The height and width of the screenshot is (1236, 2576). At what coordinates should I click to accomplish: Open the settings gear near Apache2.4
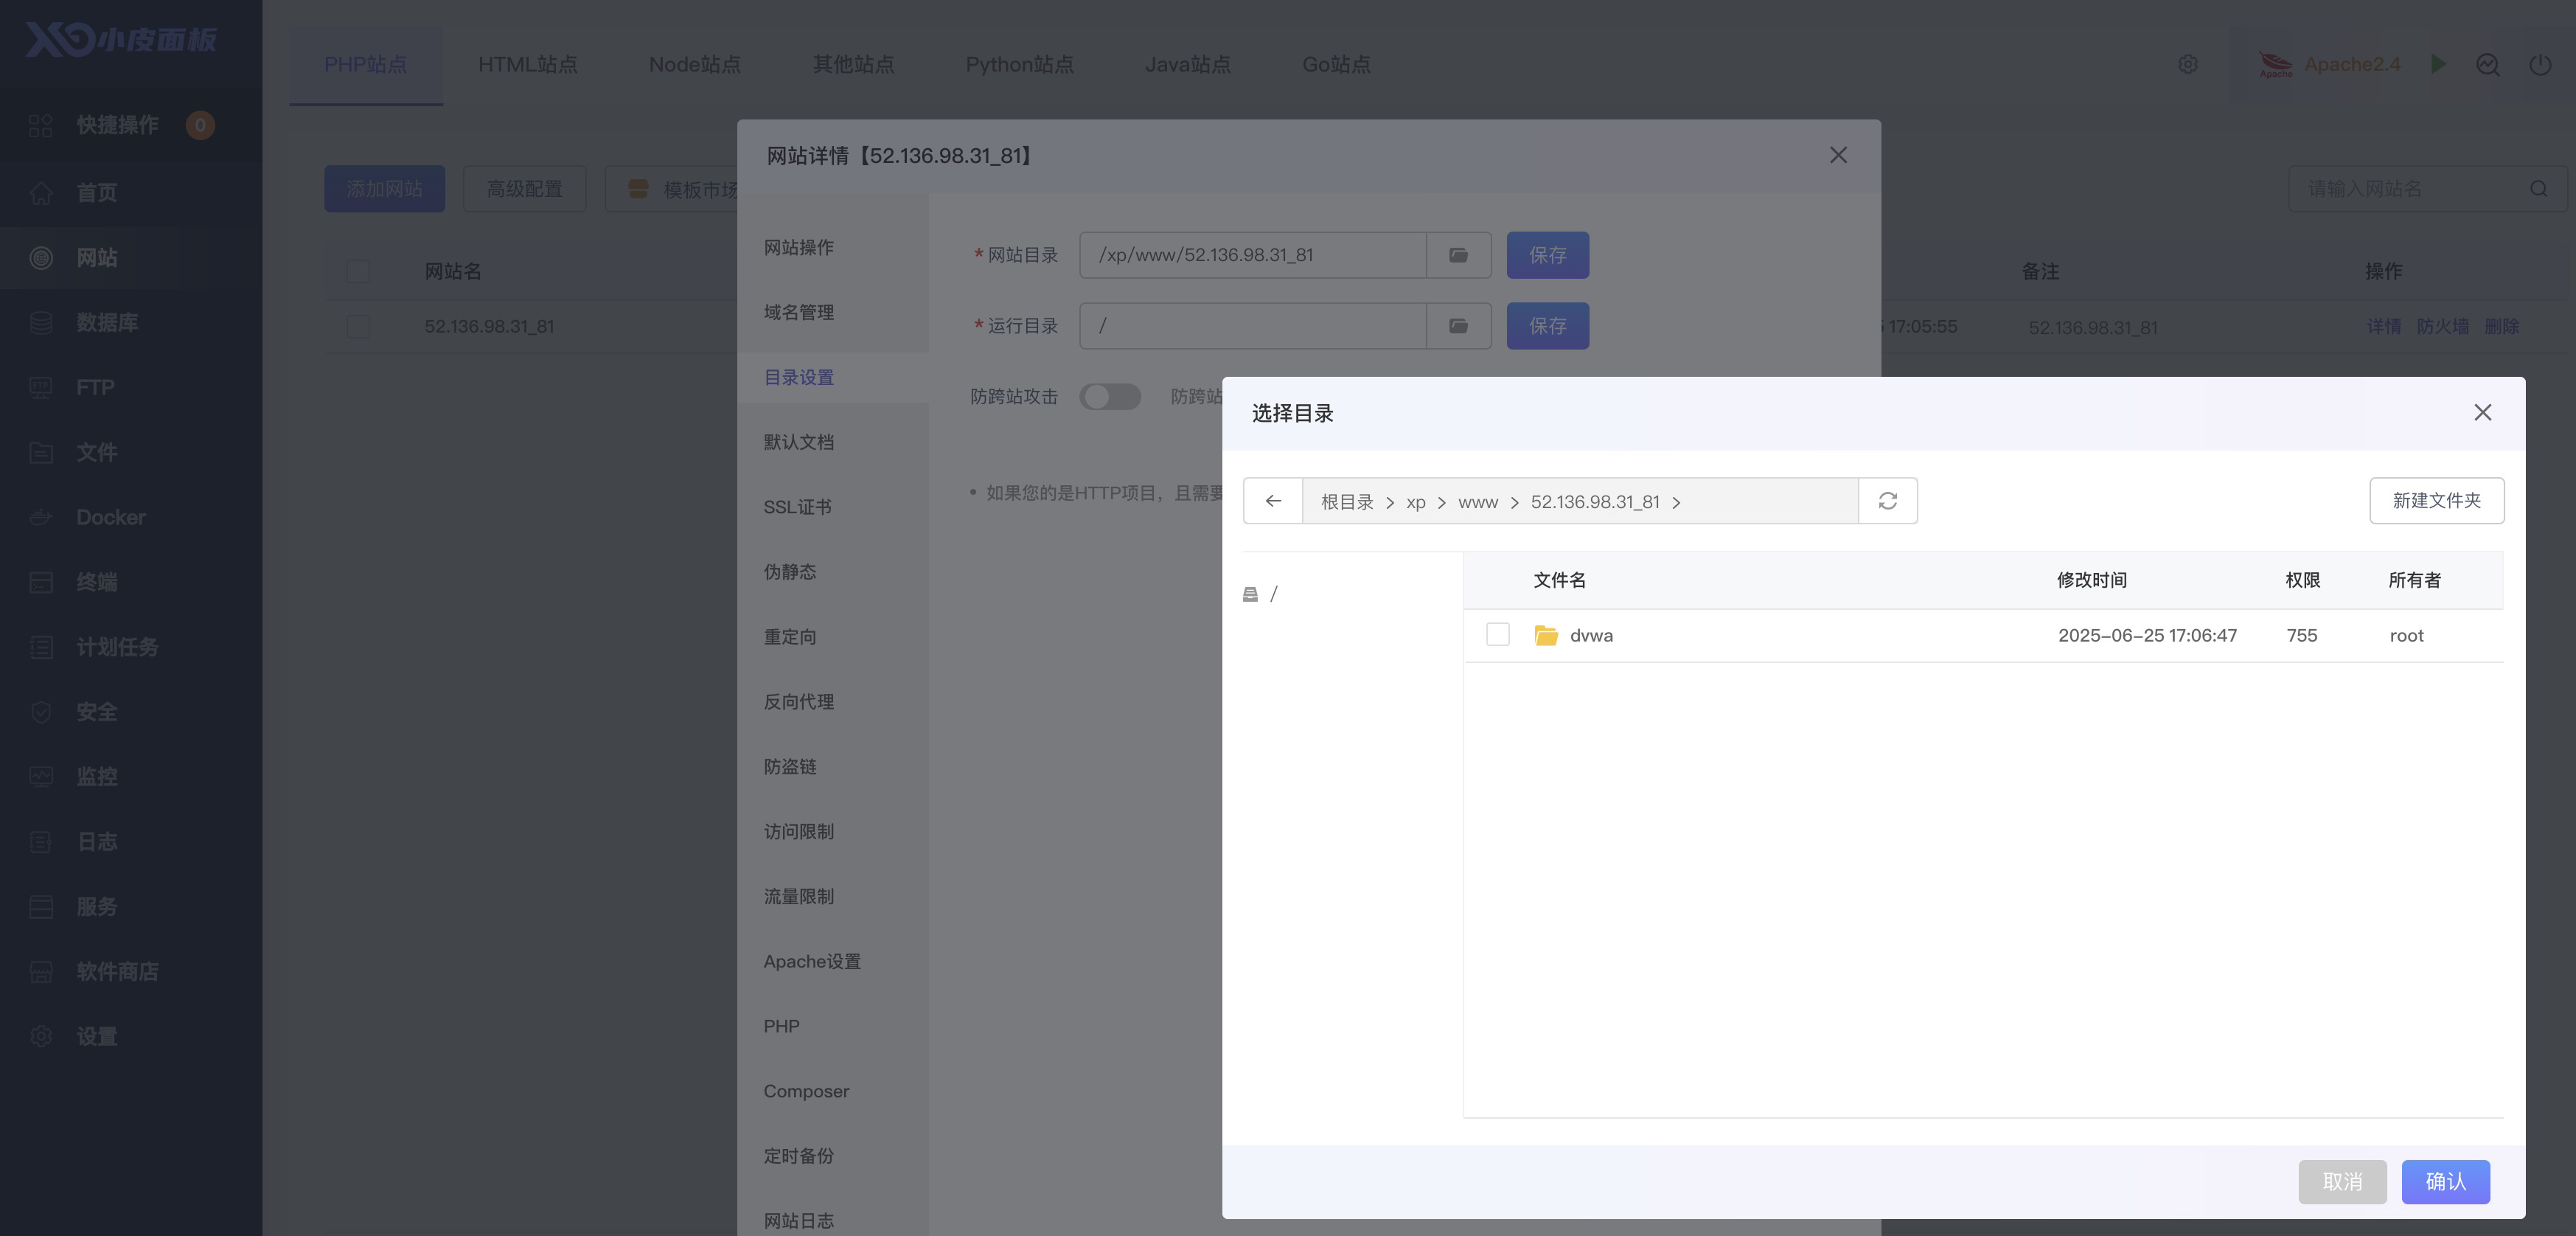click(2187, 64)
